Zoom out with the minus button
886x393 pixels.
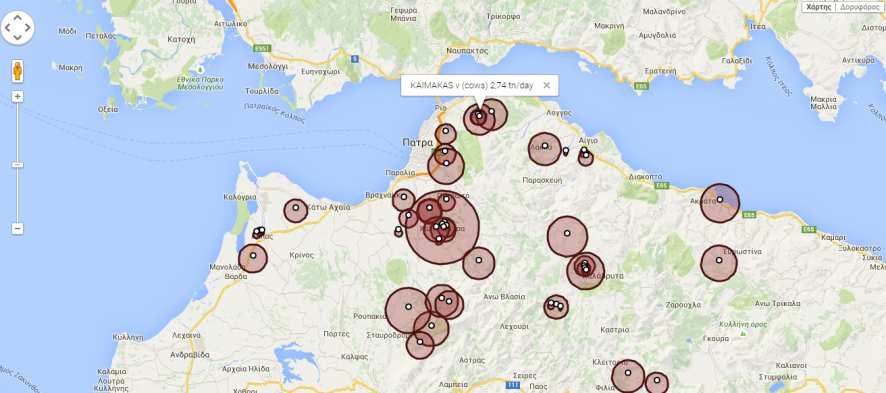pos(18,229)
